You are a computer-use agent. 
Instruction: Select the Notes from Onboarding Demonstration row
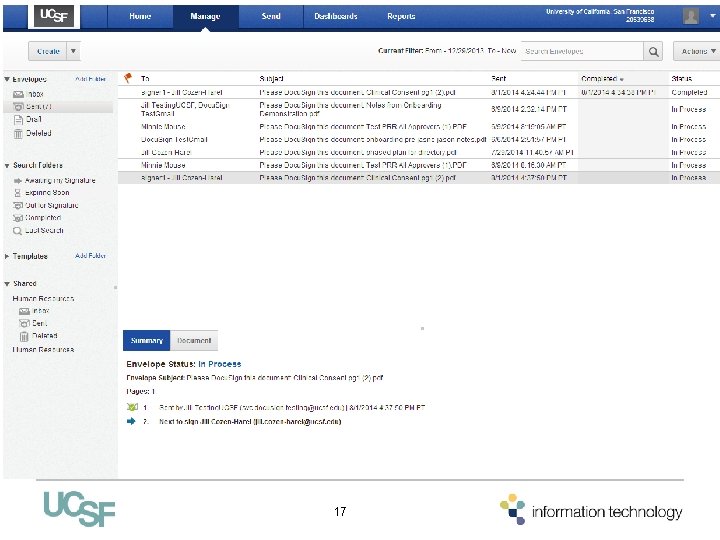419,109
